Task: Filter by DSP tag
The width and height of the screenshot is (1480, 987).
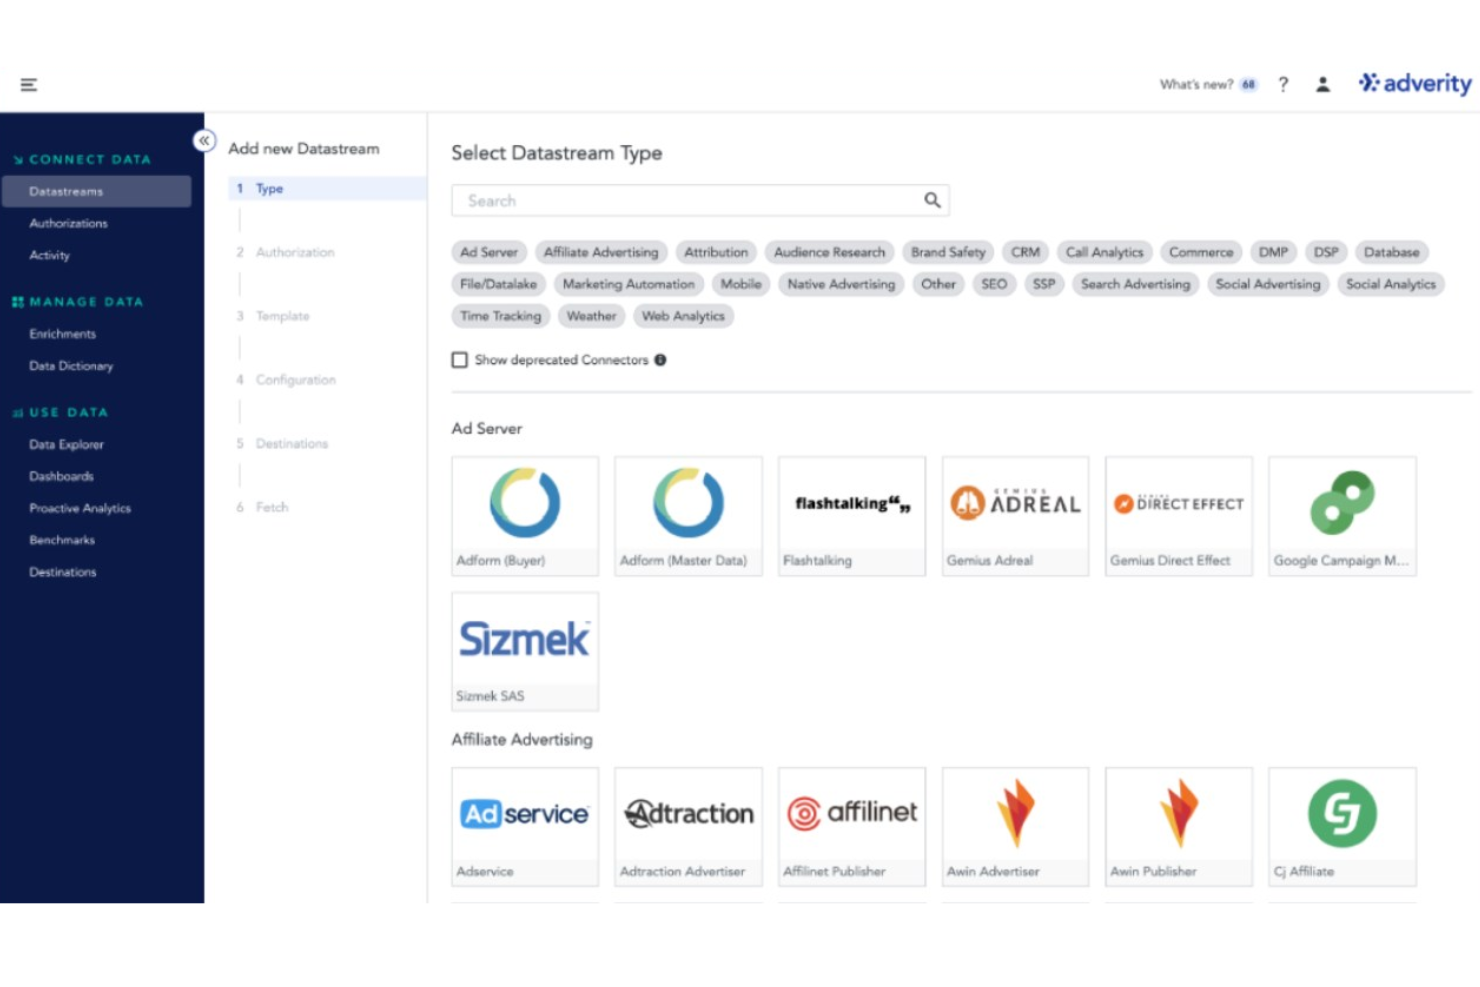Action: pyautogui.click(x=1326, y=252)
